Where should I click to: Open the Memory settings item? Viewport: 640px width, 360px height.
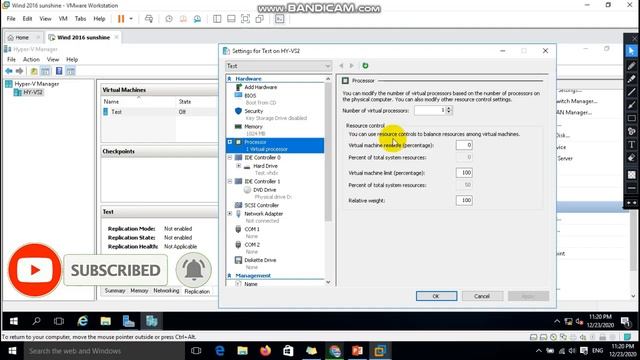(253, 127)
